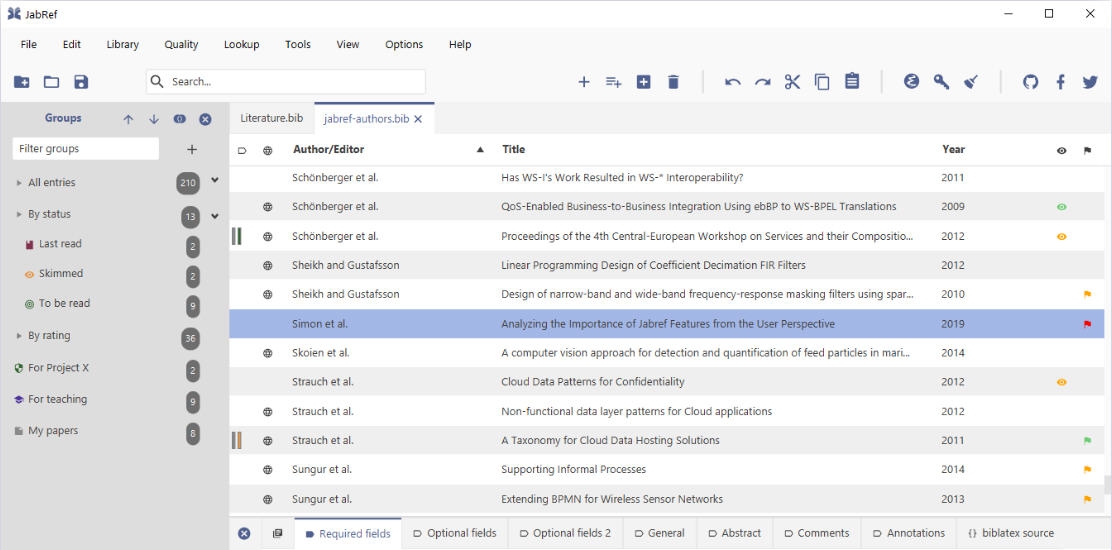Click the entry table vertical scrollbar thumb
Viewport: 1112px width, 550px height.
coord(1107,486)
